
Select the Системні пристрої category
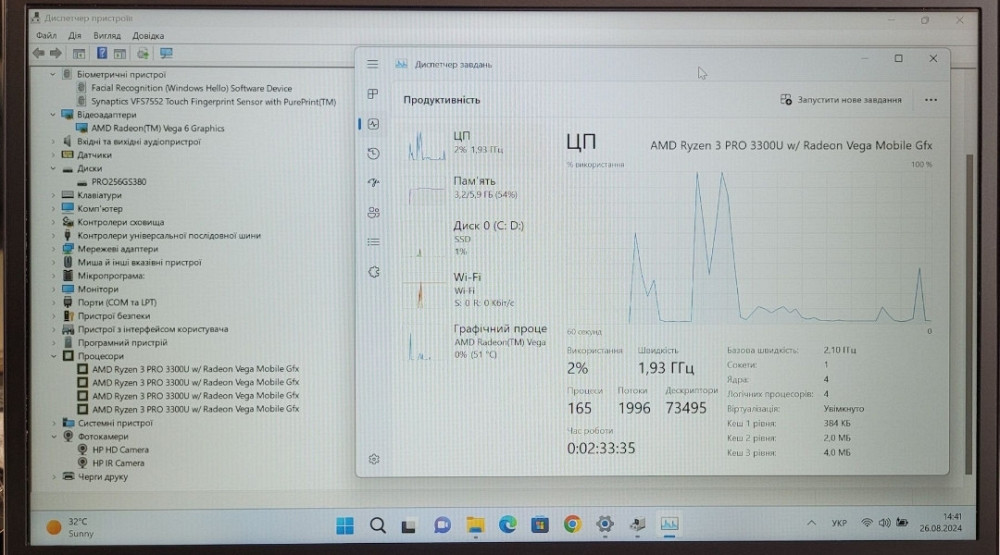pyautogui.click(x=115, y=423)
